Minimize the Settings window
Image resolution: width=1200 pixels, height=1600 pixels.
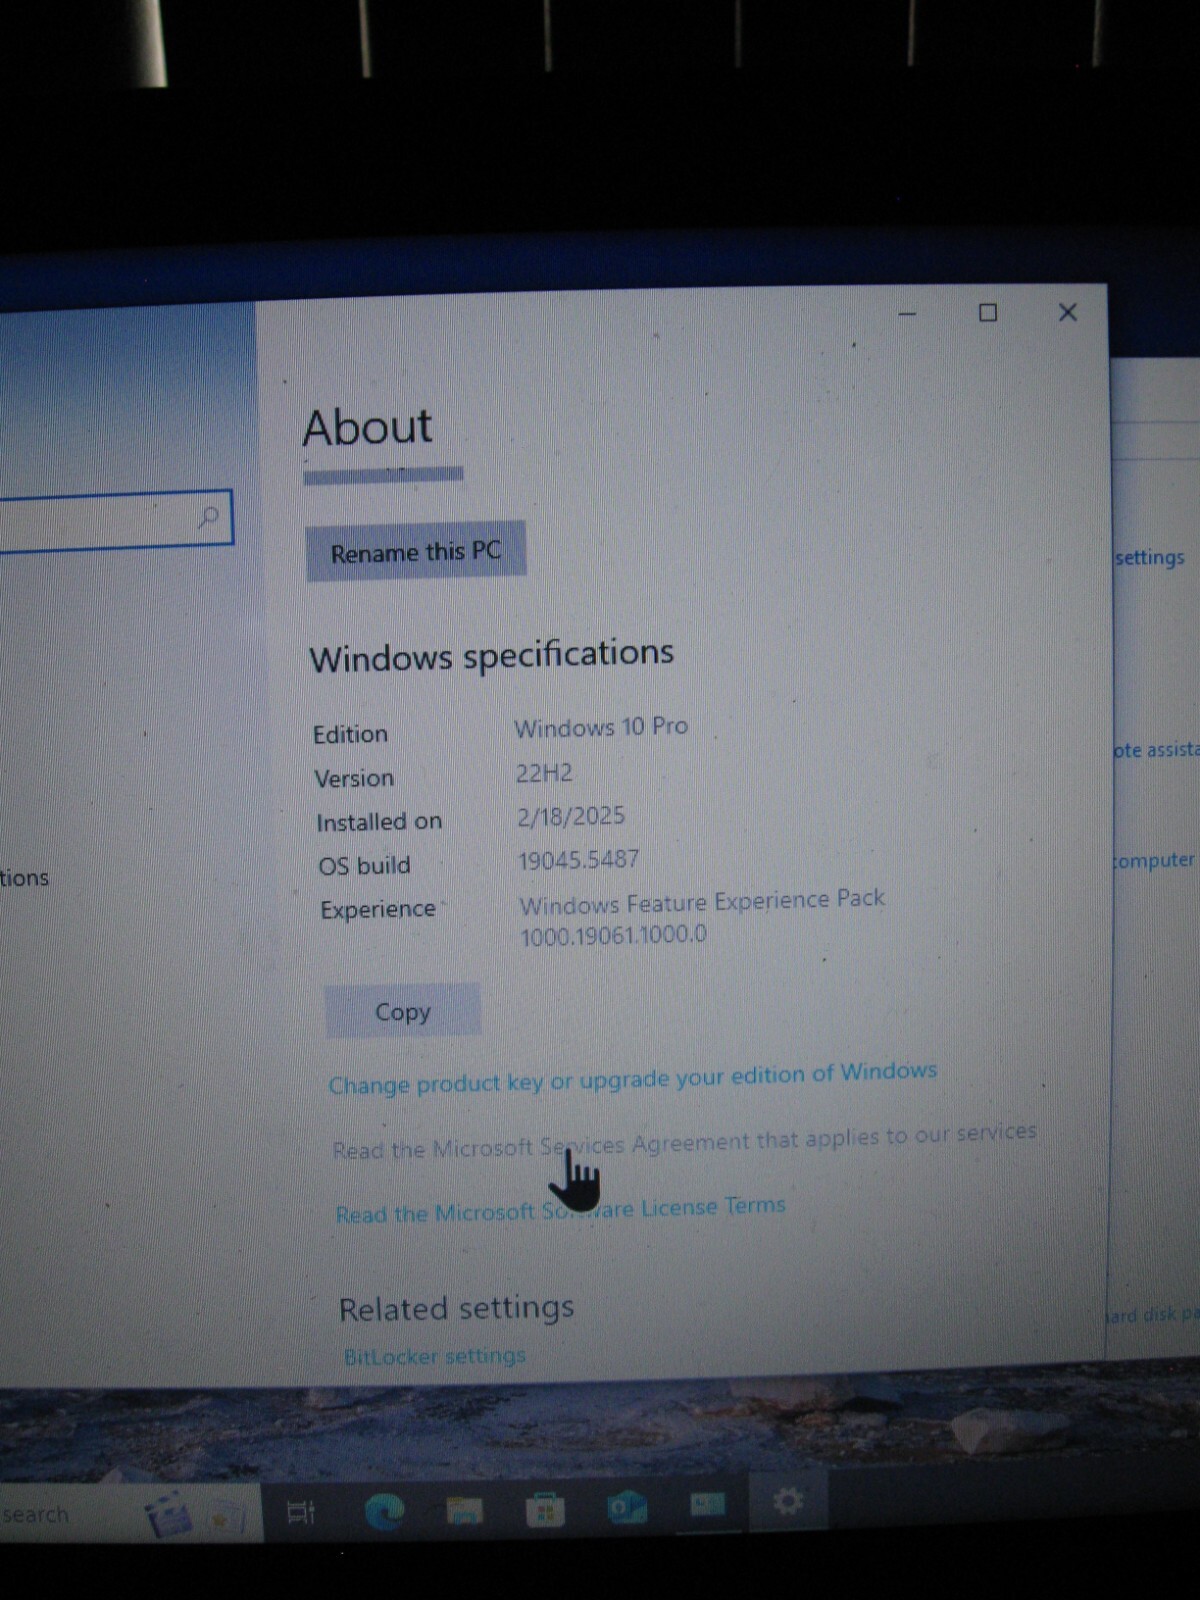[x=908, y=314]
